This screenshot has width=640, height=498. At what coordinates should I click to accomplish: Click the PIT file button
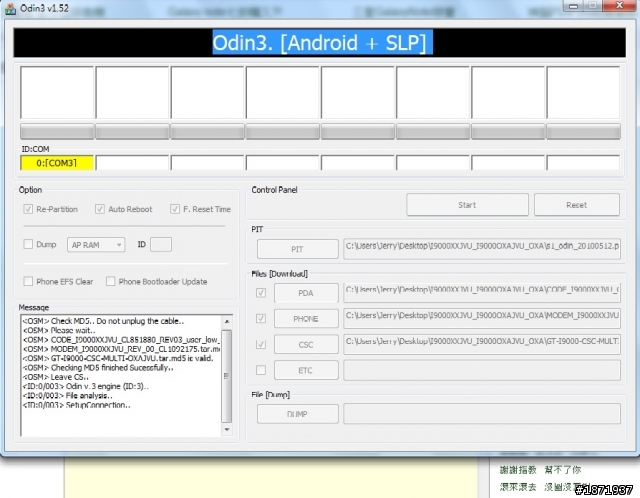298,249
